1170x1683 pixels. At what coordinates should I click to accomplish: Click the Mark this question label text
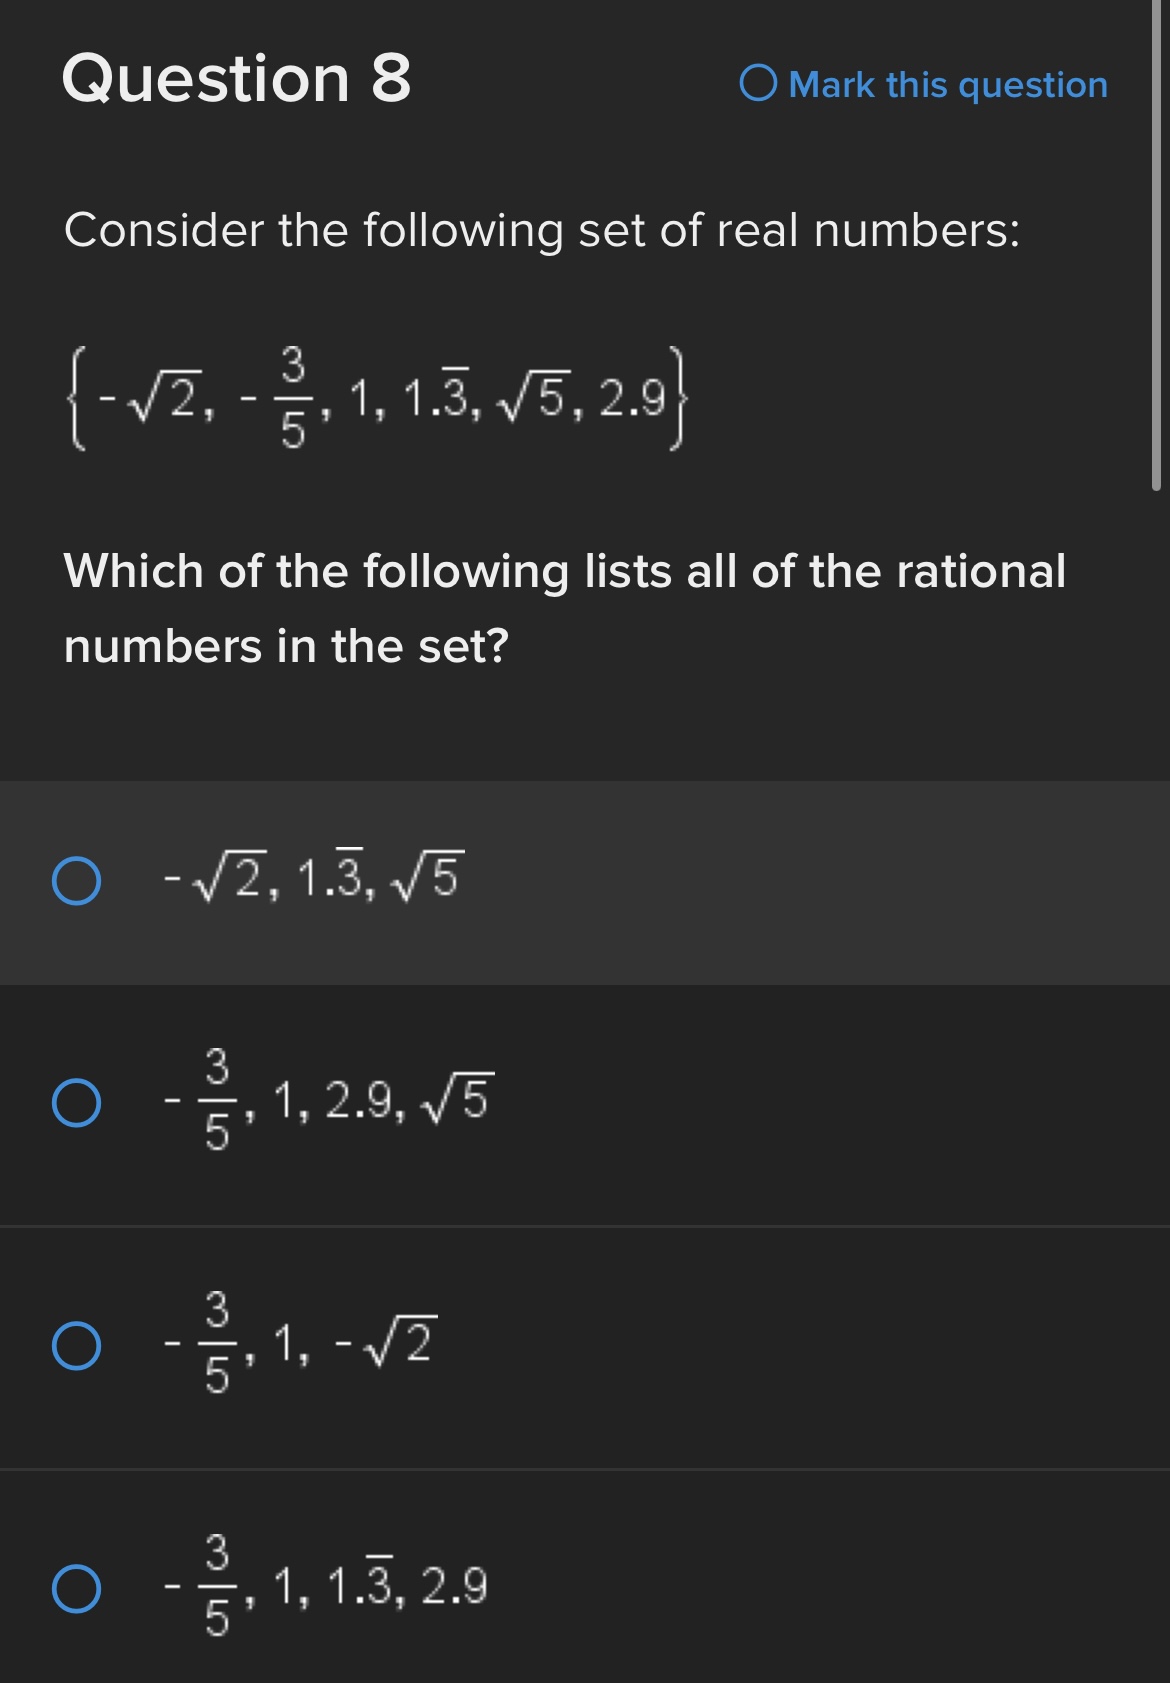[945, 86]
